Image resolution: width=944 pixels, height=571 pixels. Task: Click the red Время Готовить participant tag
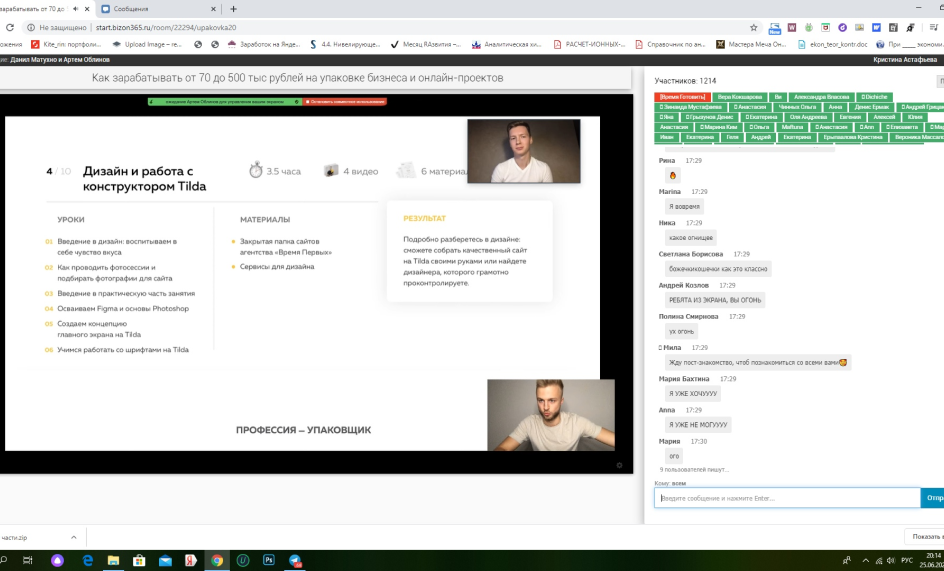point(683,97)
